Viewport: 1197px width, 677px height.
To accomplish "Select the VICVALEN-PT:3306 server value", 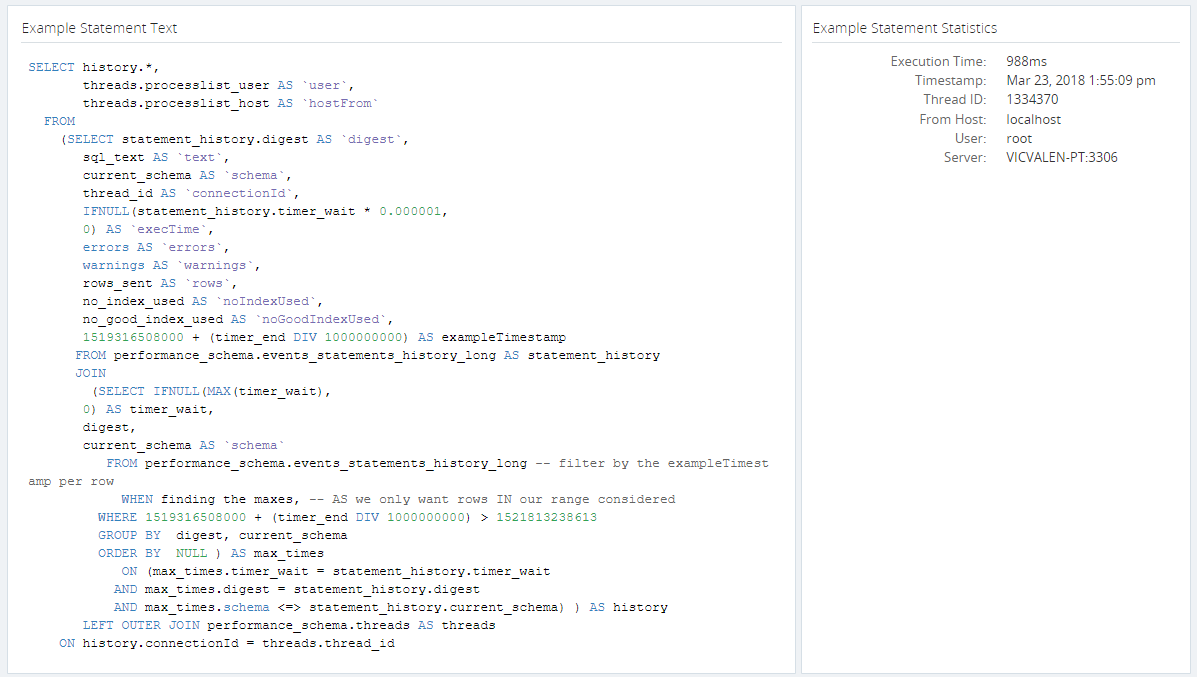I will 1063,157.
